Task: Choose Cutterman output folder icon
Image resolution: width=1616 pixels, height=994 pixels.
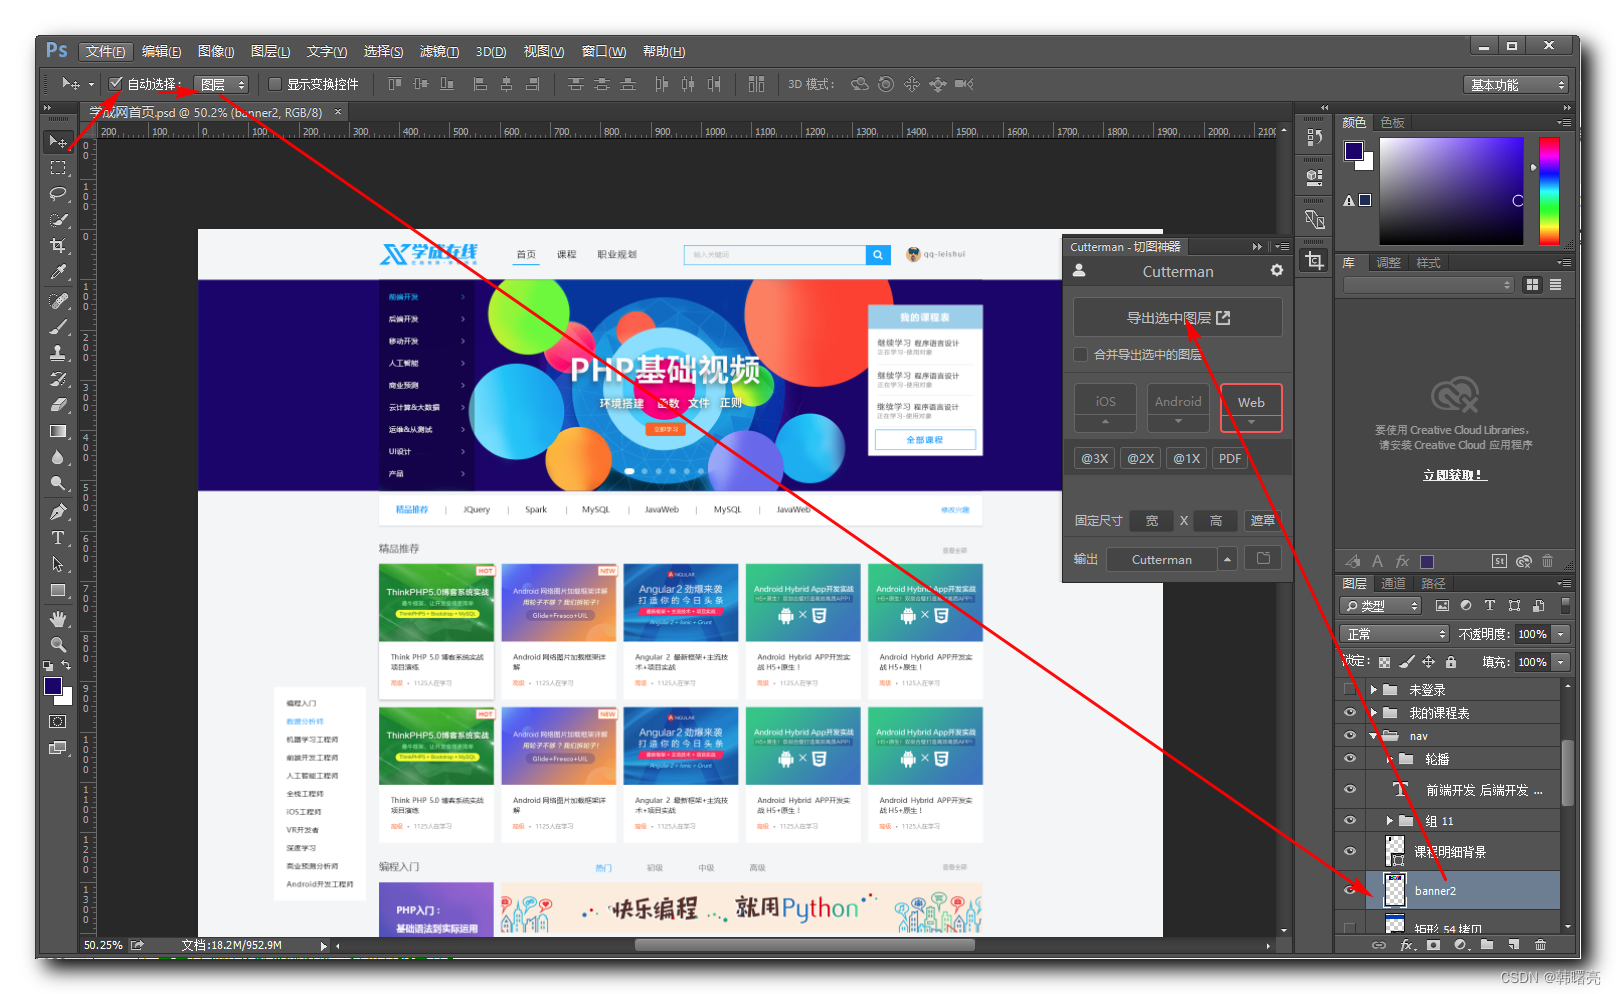Action: [1263, 559]
